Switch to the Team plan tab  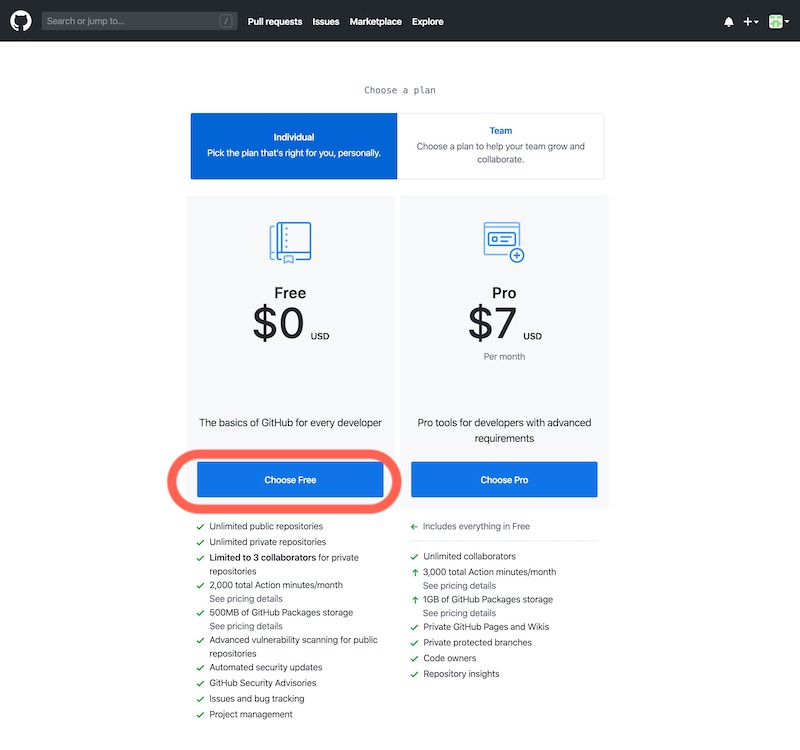click(501, 146)
